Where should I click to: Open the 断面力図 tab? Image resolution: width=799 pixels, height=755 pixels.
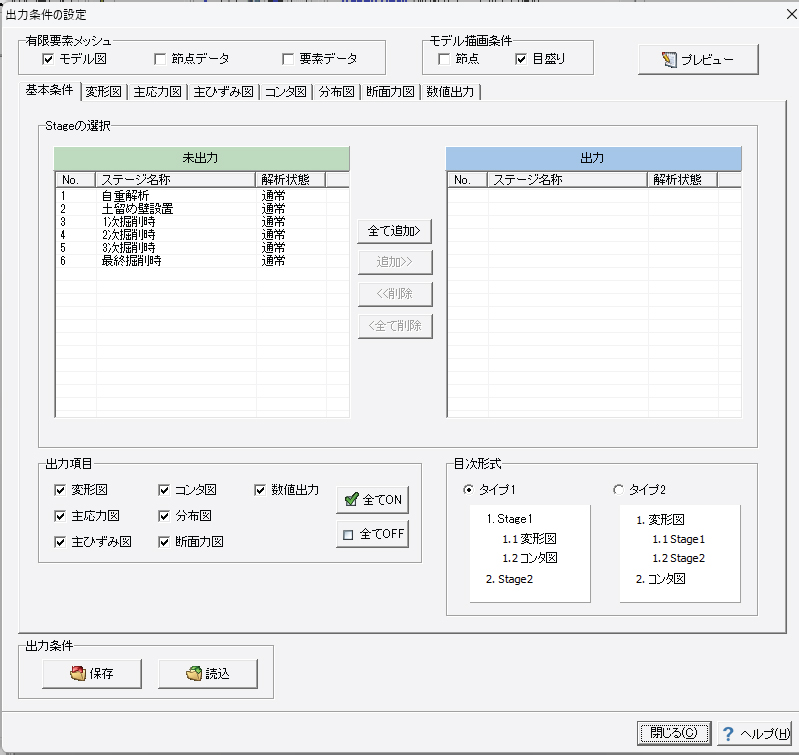click(390, 92)
